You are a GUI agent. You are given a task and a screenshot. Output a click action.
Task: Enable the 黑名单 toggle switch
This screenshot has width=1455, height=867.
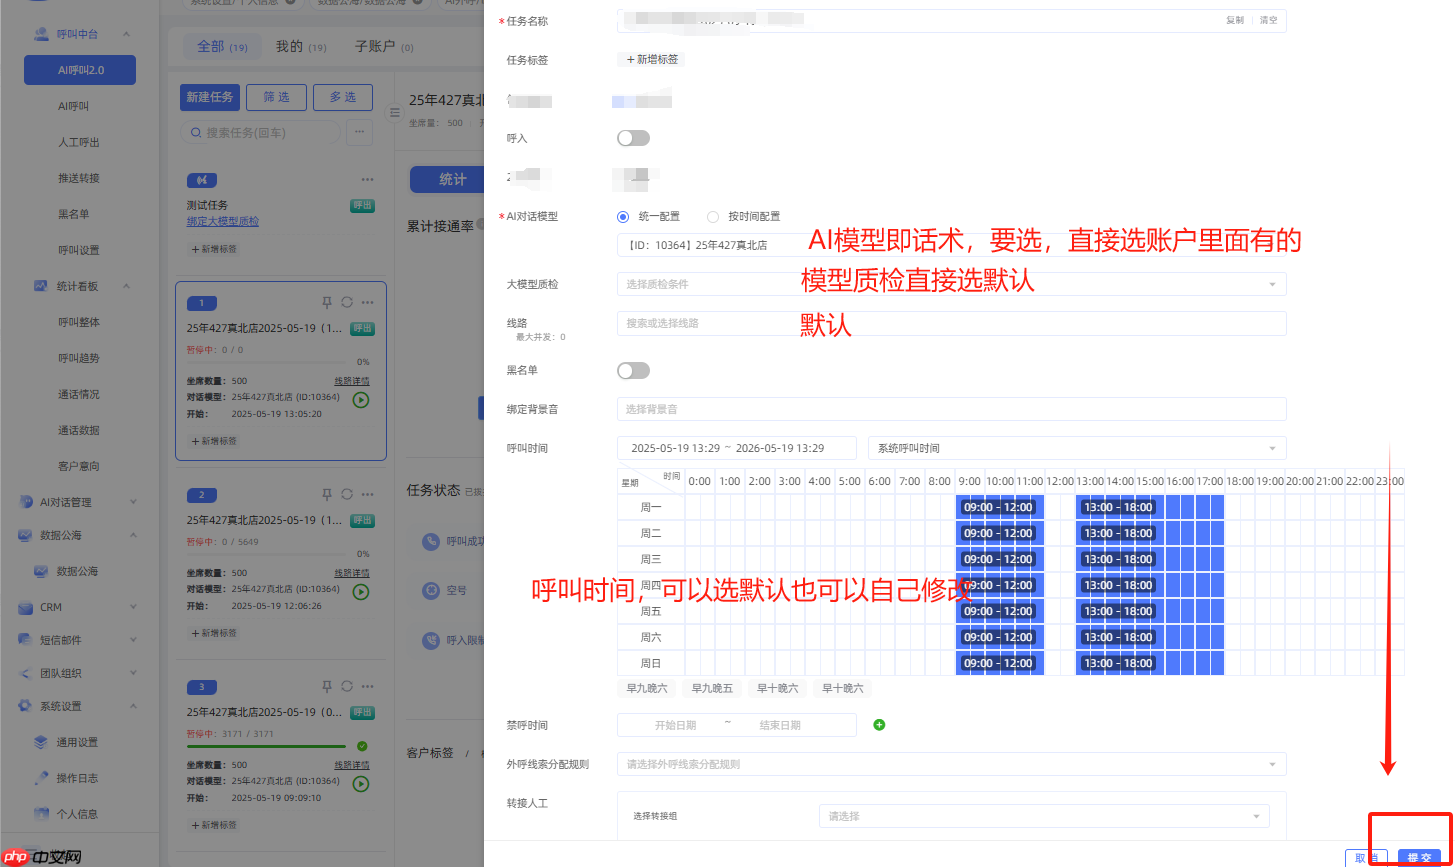(633, 371)
